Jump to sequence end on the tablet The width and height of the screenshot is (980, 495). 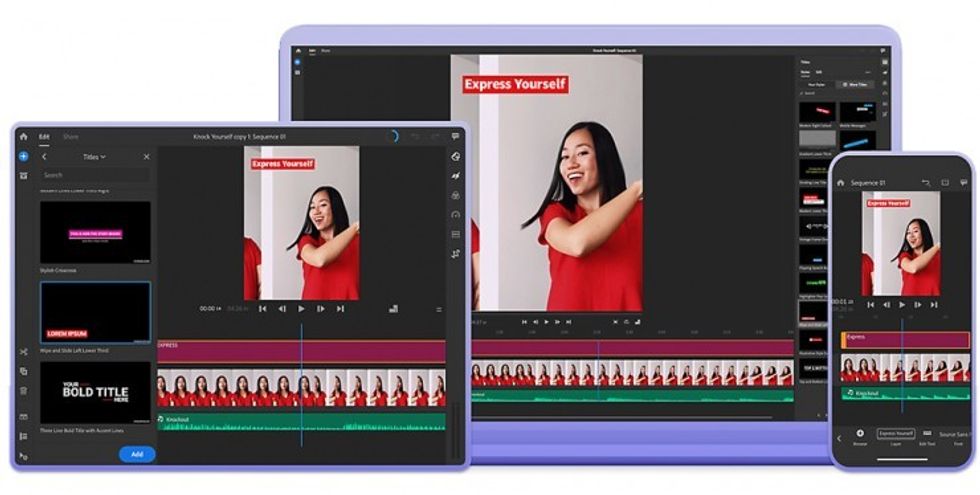tap(340, 309)
